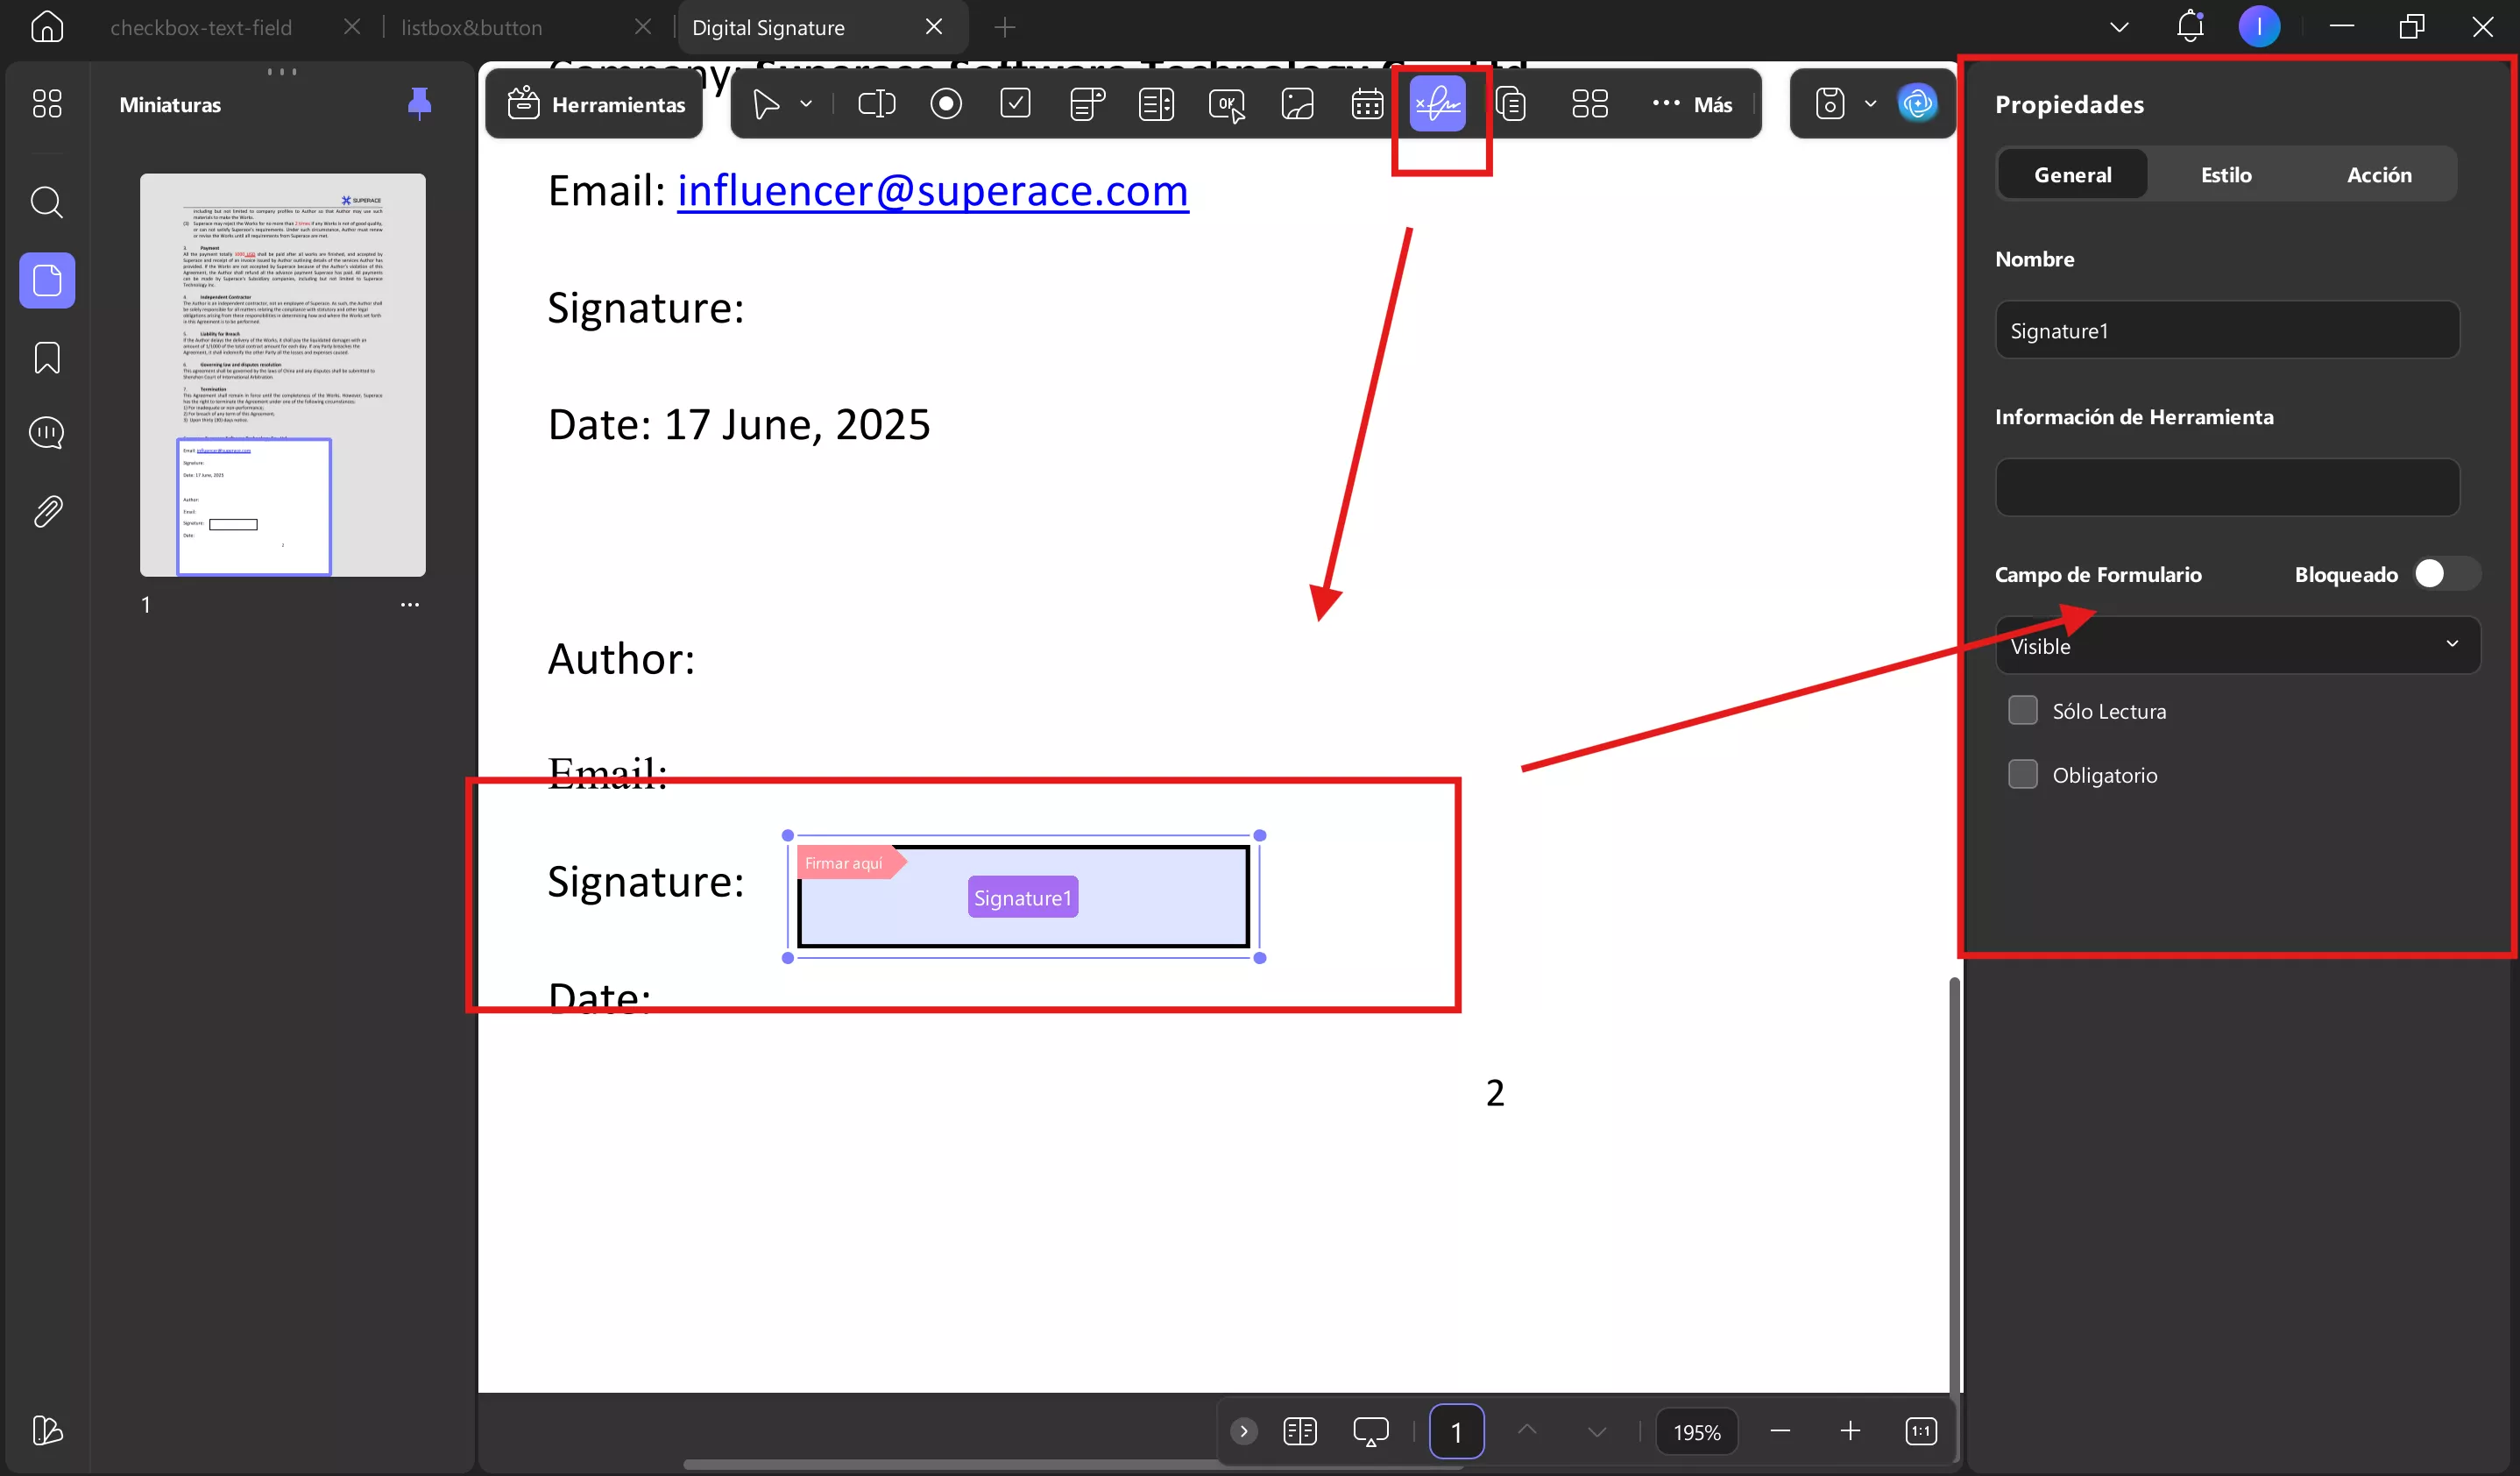Click the duplicate form fields icon
The image size is (2520, 1476).
1511,104
